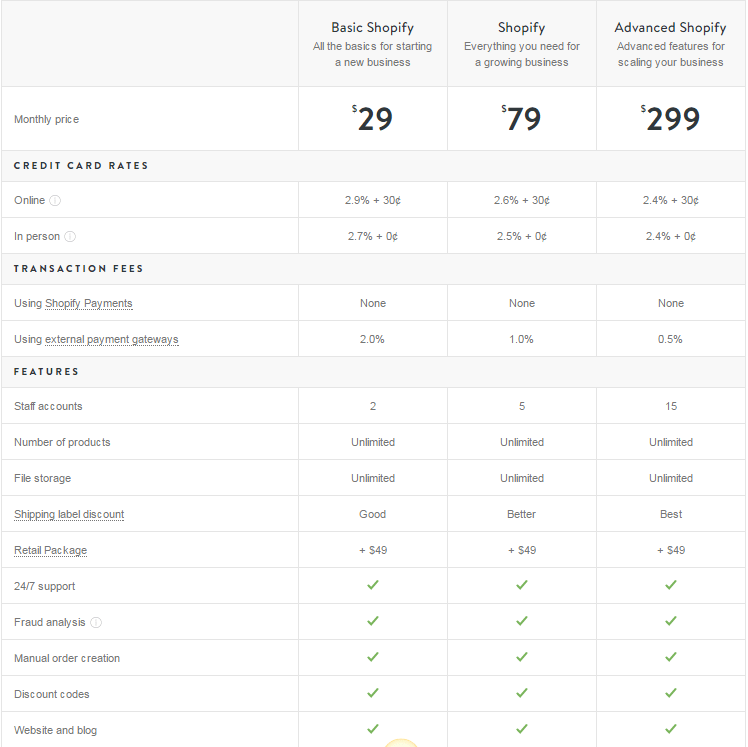Click Advanced Shopify Fraud analysis checkmark
The height and width of the screenshot is (747, 748).
coord(671,621)
